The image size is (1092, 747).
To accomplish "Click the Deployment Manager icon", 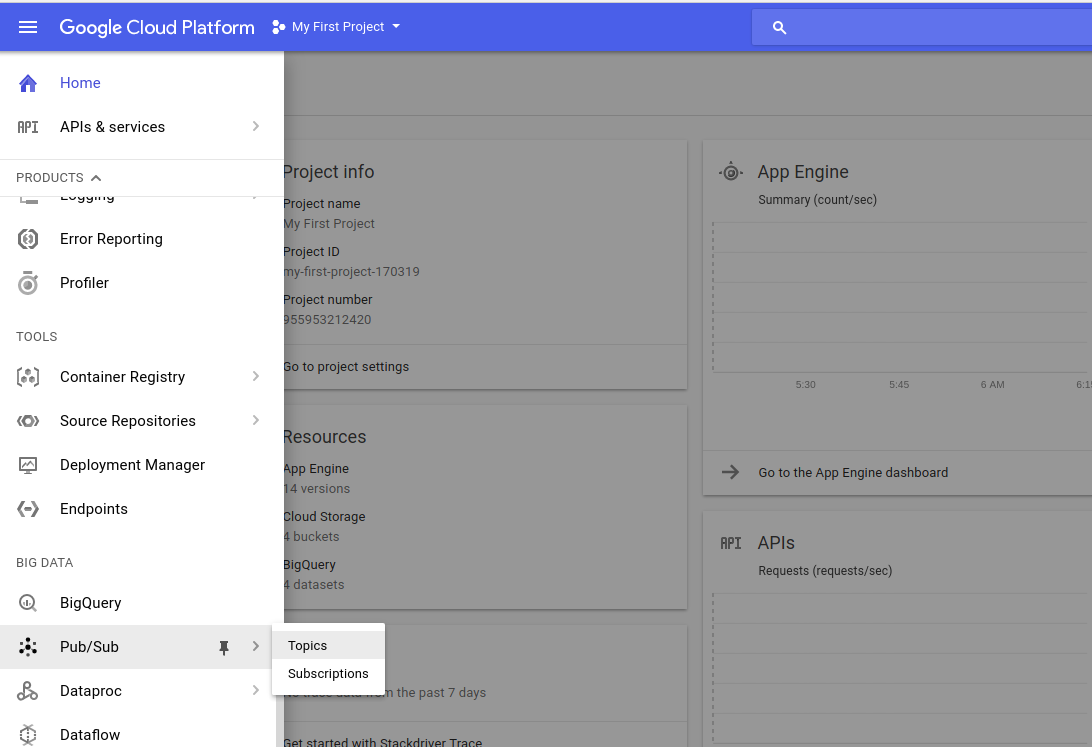I will coord(28,465).
